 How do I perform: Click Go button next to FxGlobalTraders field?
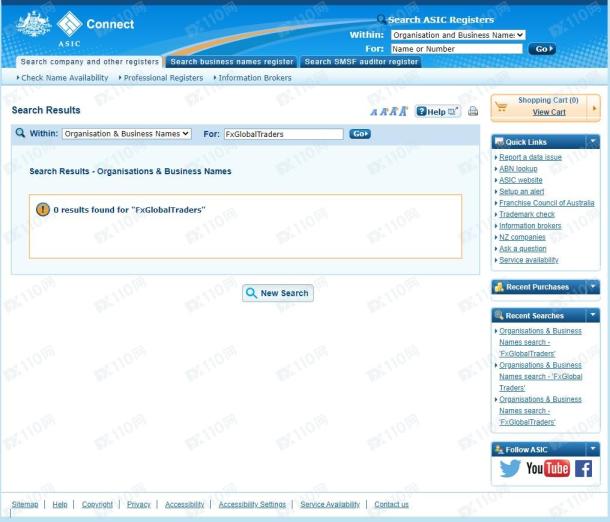(x=360, y=134)
